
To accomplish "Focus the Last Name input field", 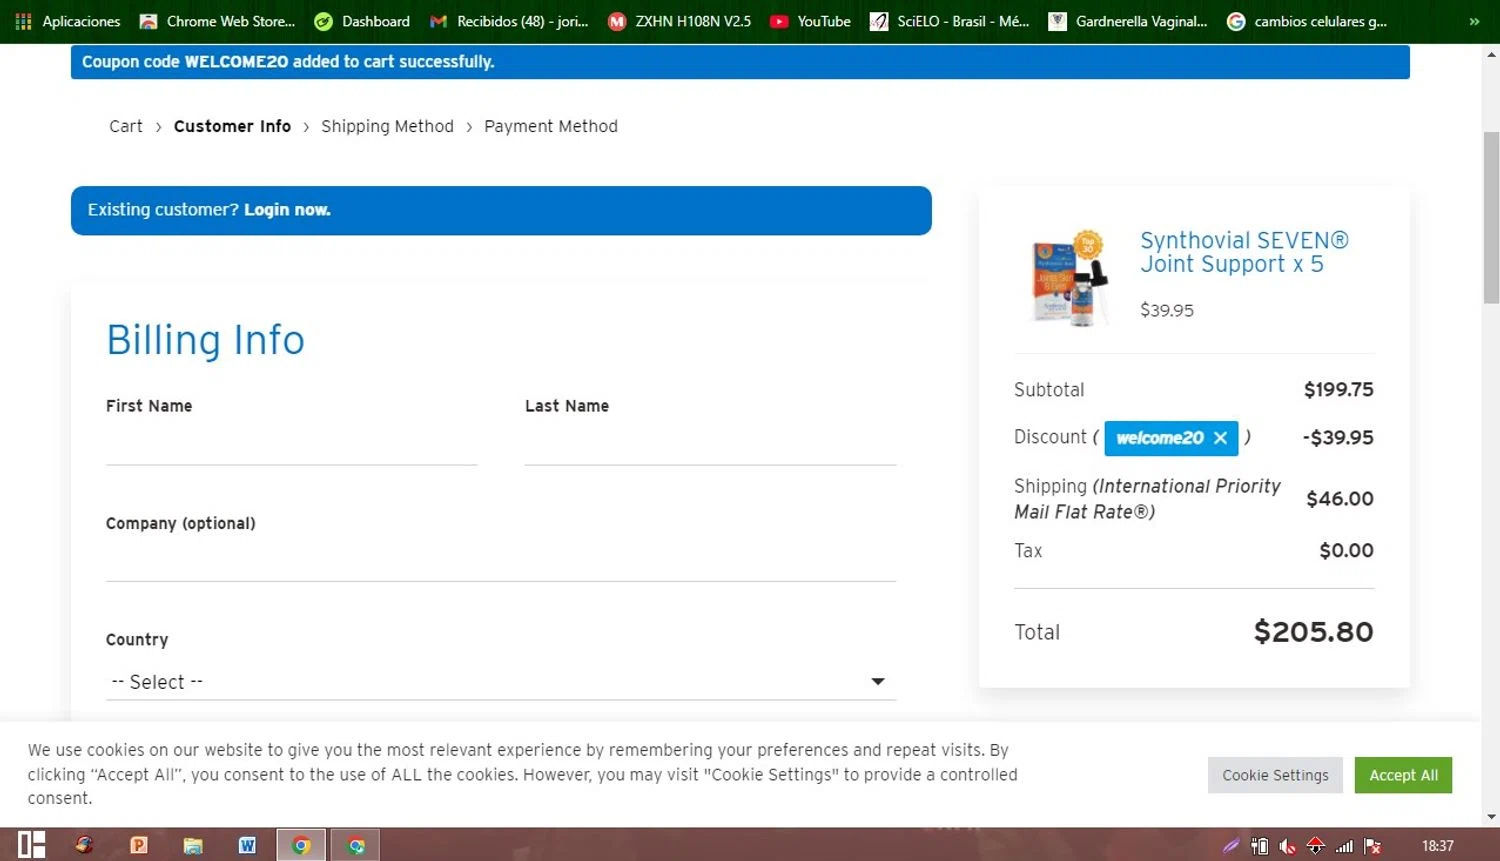I will (710, 445).
